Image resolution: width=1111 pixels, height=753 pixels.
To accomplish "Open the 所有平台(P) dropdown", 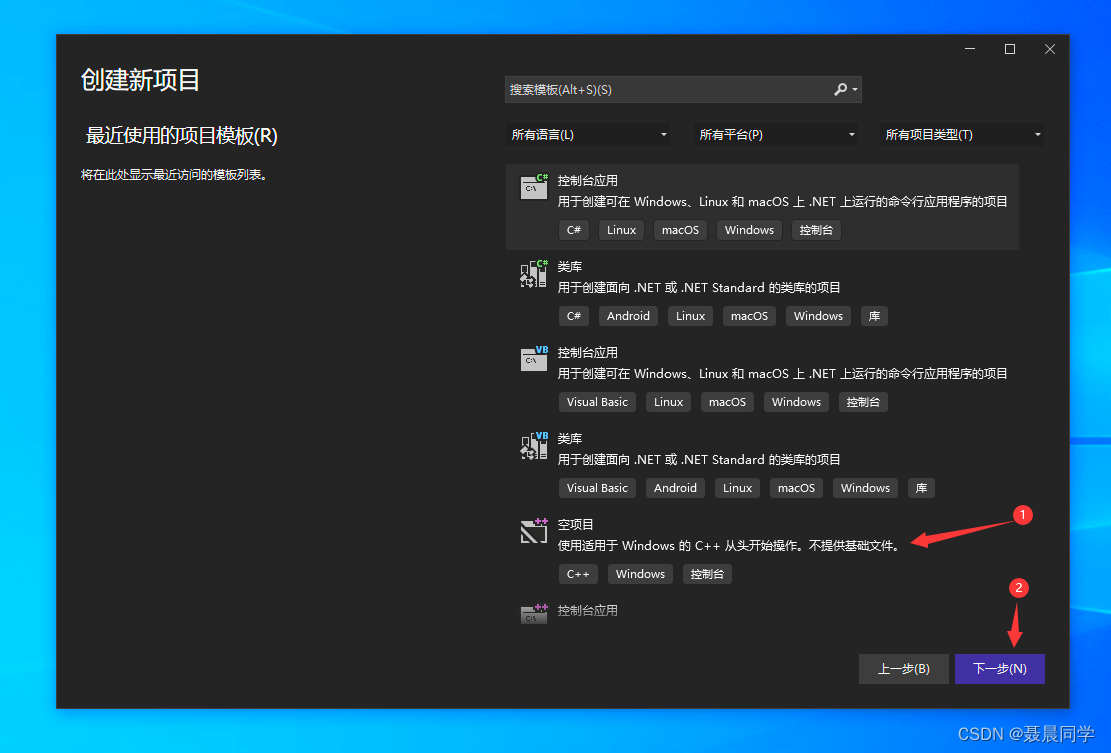I will click(x=775, y=134).
